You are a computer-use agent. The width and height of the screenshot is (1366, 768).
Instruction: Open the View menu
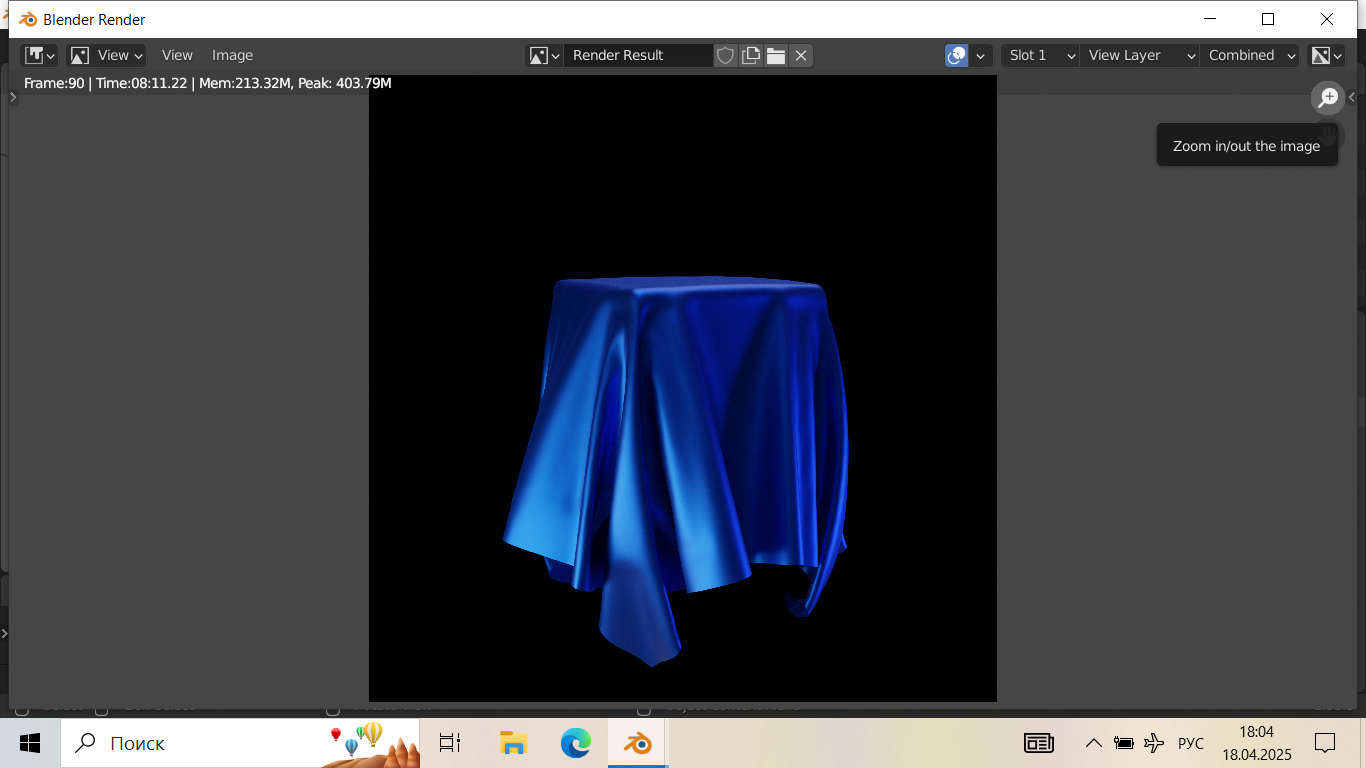177,55
